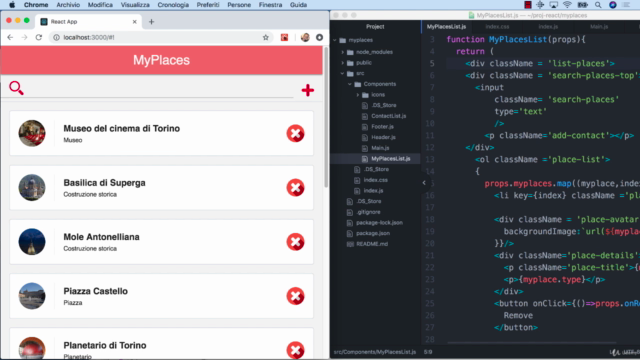Click Museo del cinema di Torino avatar
The image size is (640, 360).
(32, 133)
